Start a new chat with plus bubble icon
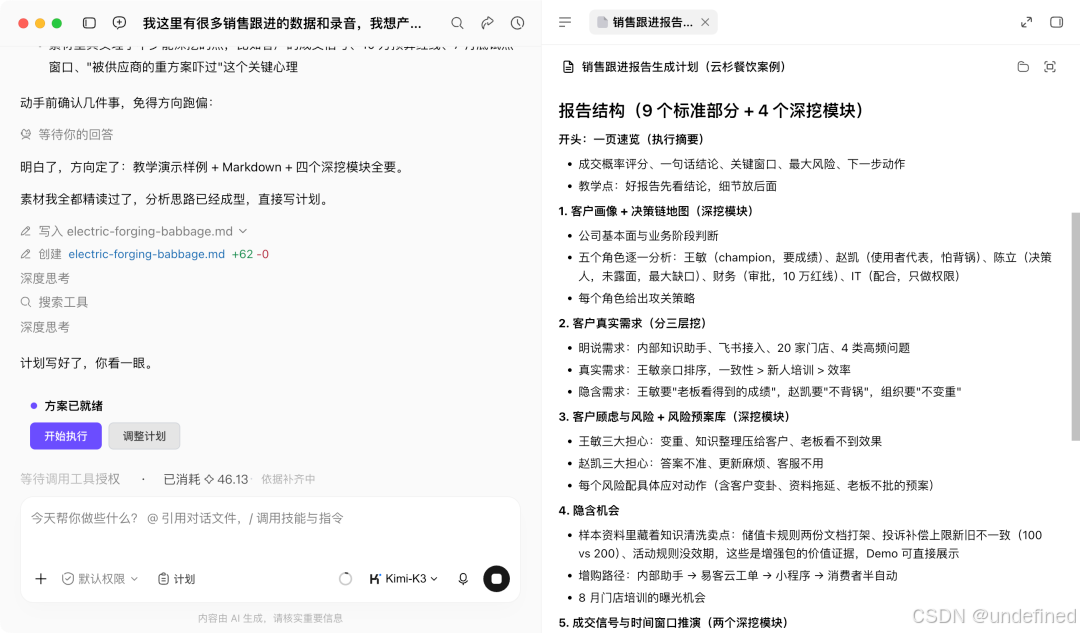This screenshot has width=1080, height=633. click(119, 23)
